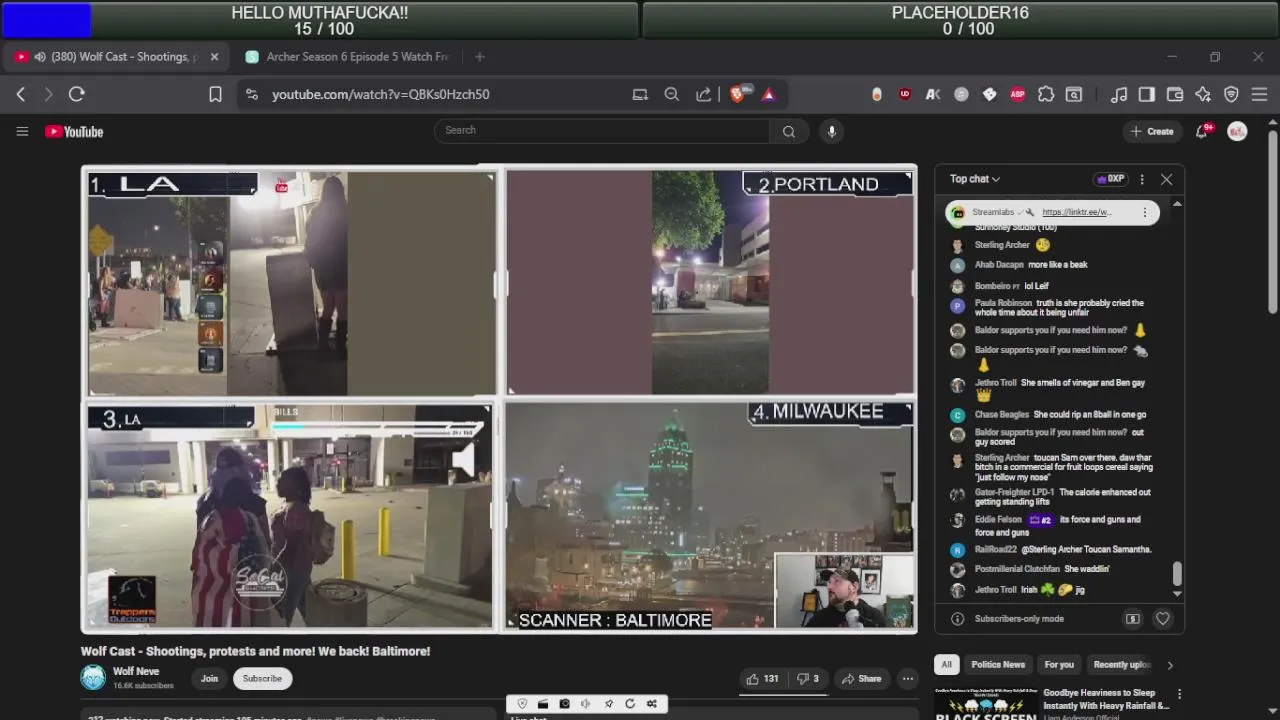
Task: Switch to Archer Season 6 Episode 5 tab
Action: (346, 57)
